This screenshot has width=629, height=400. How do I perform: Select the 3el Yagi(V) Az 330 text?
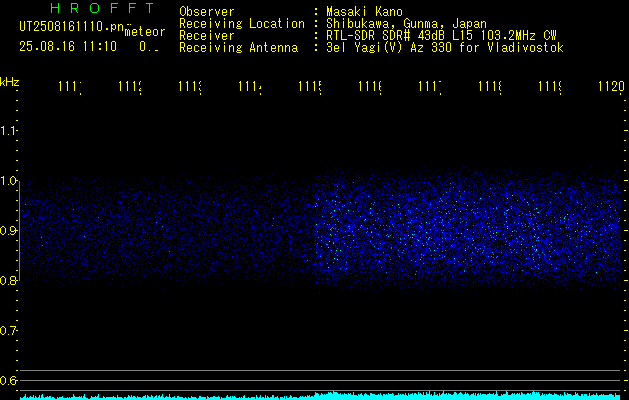click(391, 48)
